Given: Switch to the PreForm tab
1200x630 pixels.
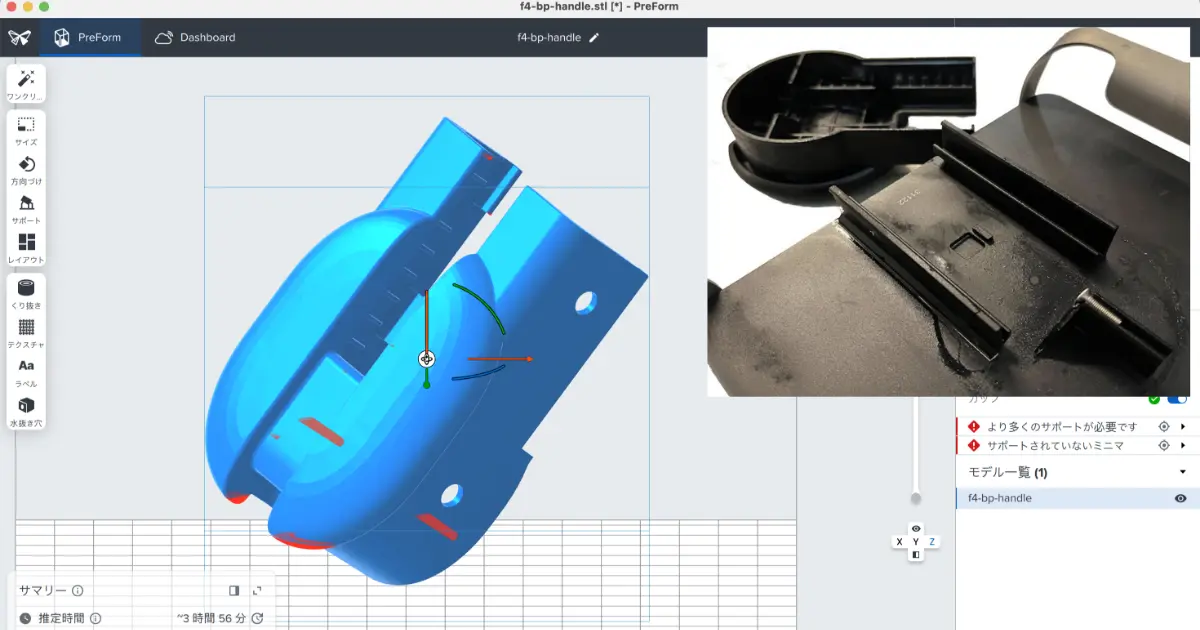Looking at the screenshot, I should coord(88,37).
